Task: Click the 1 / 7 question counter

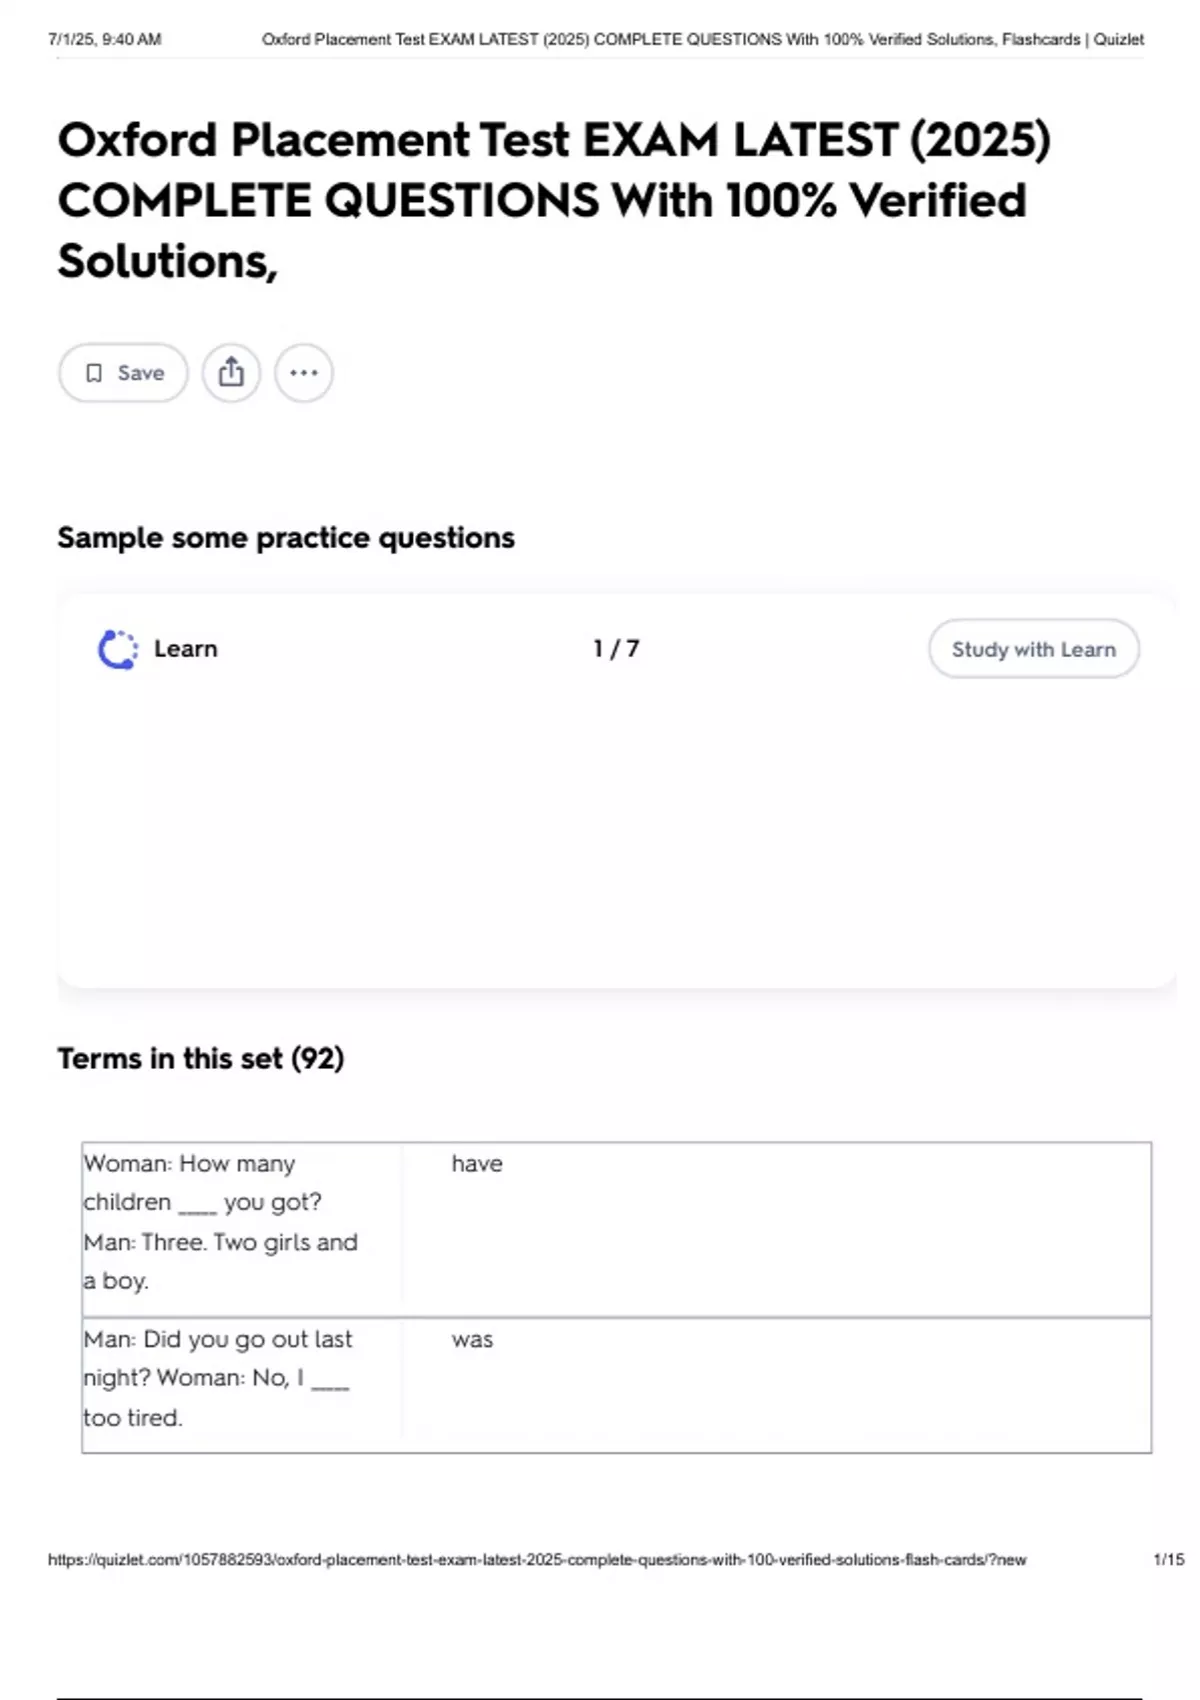Action: coord(616,649)
